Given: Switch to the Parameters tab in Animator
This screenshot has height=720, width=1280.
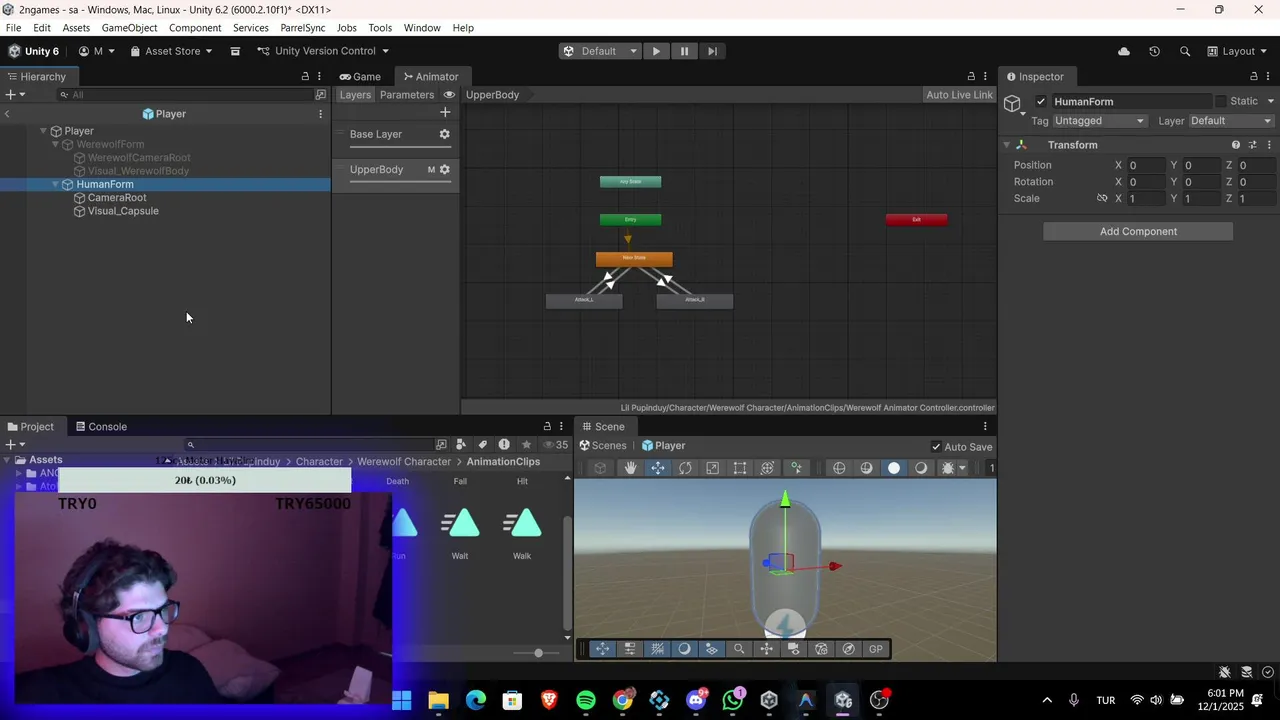Looking at the screenshot, I should pos(407,95).
